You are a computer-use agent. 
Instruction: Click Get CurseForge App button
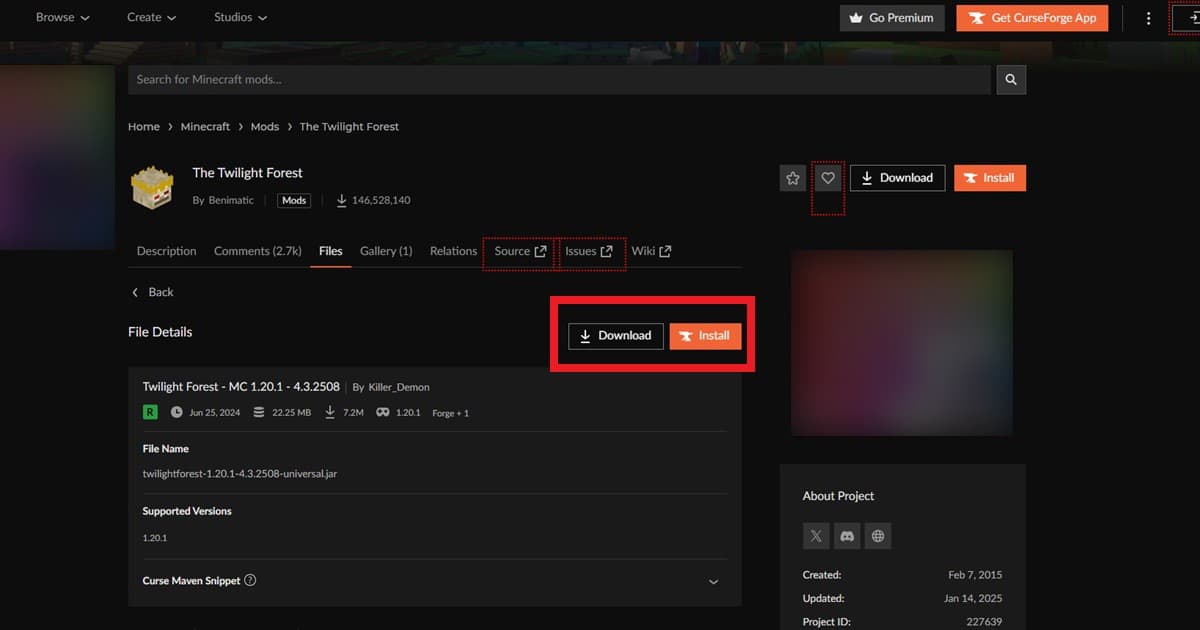coord(1032,18)
